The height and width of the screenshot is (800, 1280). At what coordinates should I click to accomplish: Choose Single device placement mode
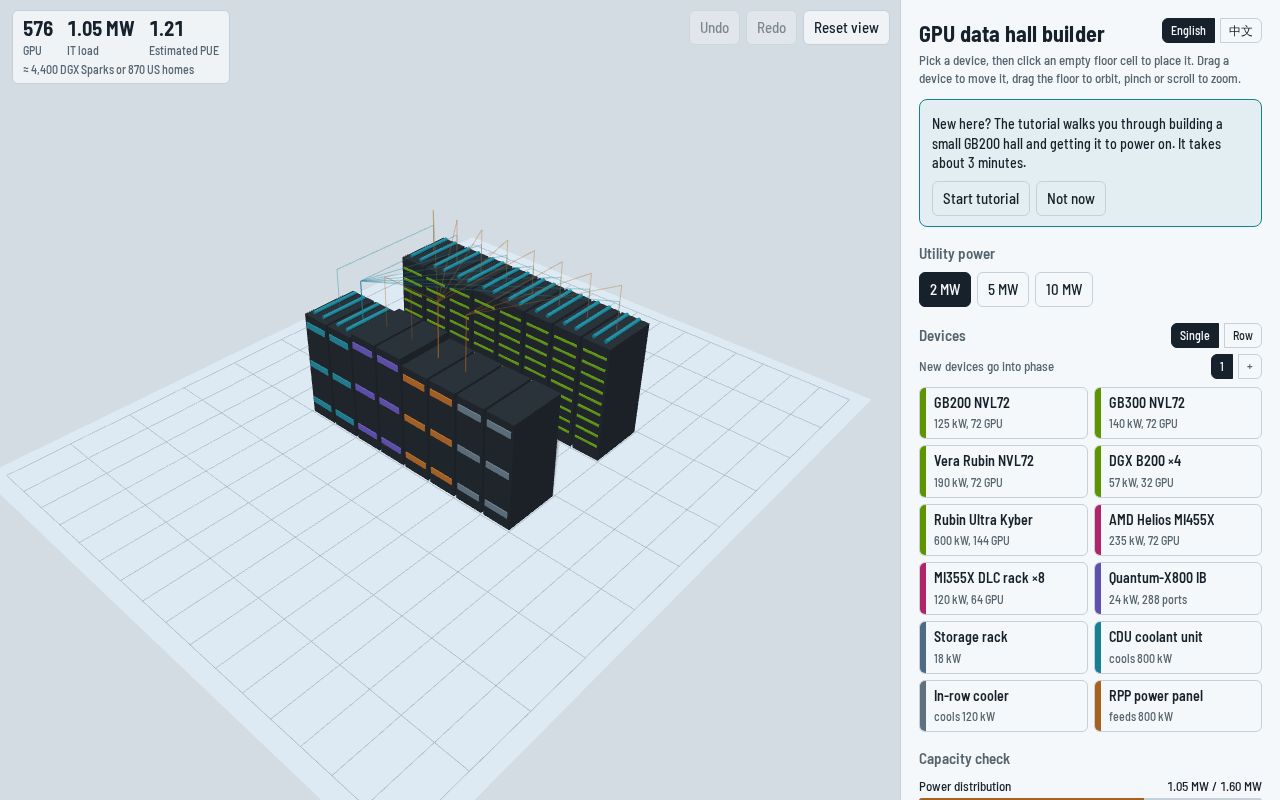point(1194,336)
